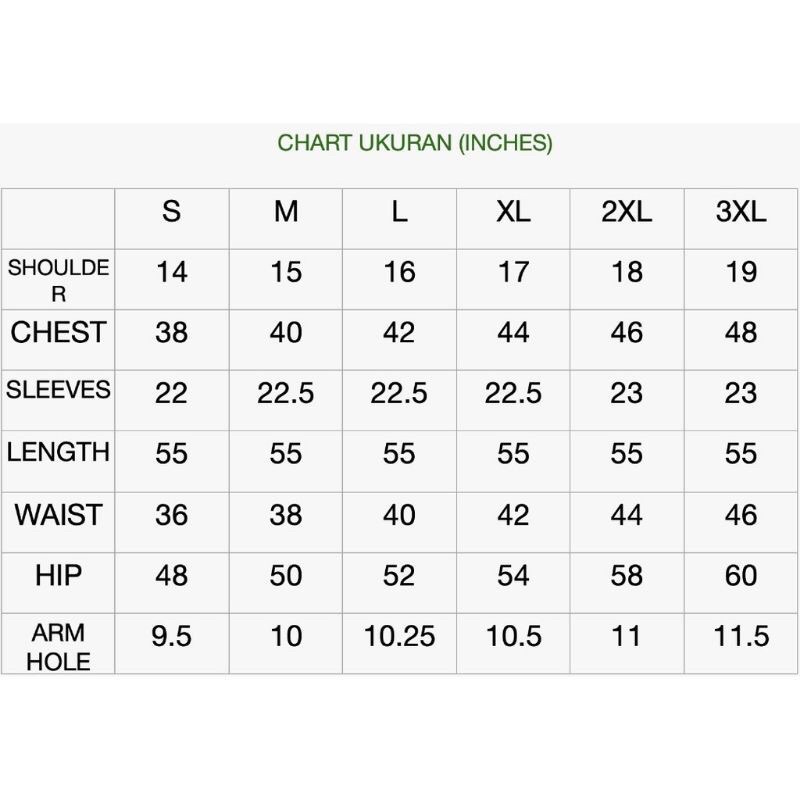
Task: Select waist value 44 under 2XL
Action: point(627,515)
